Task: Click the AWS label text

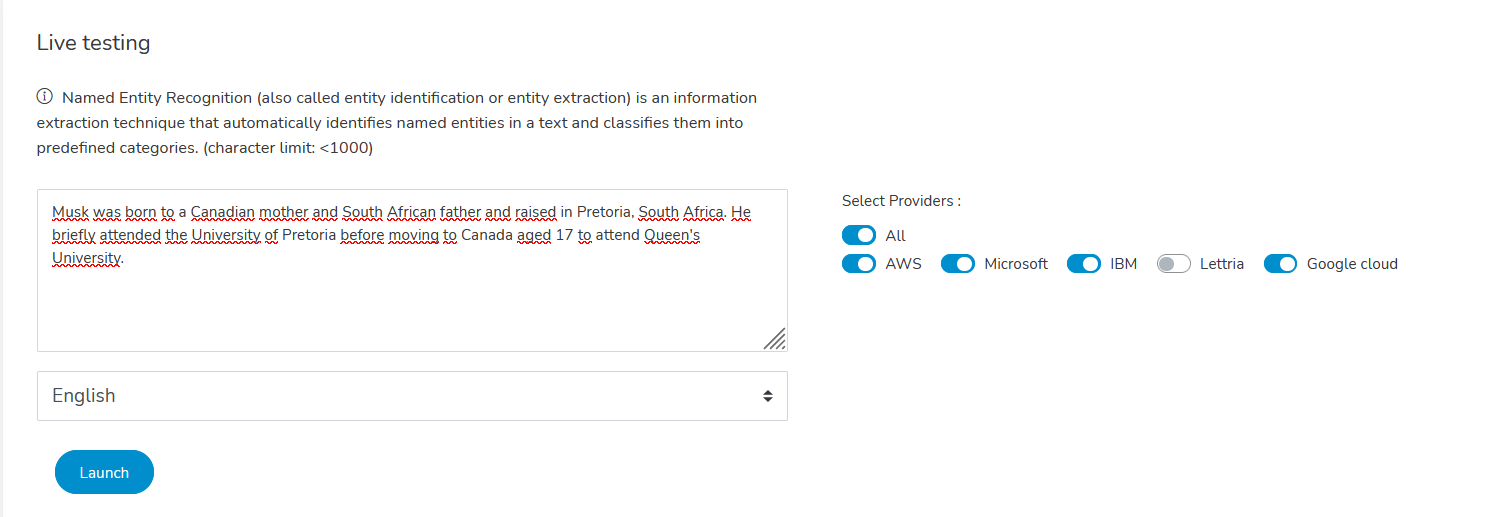Action: point(904,264)
